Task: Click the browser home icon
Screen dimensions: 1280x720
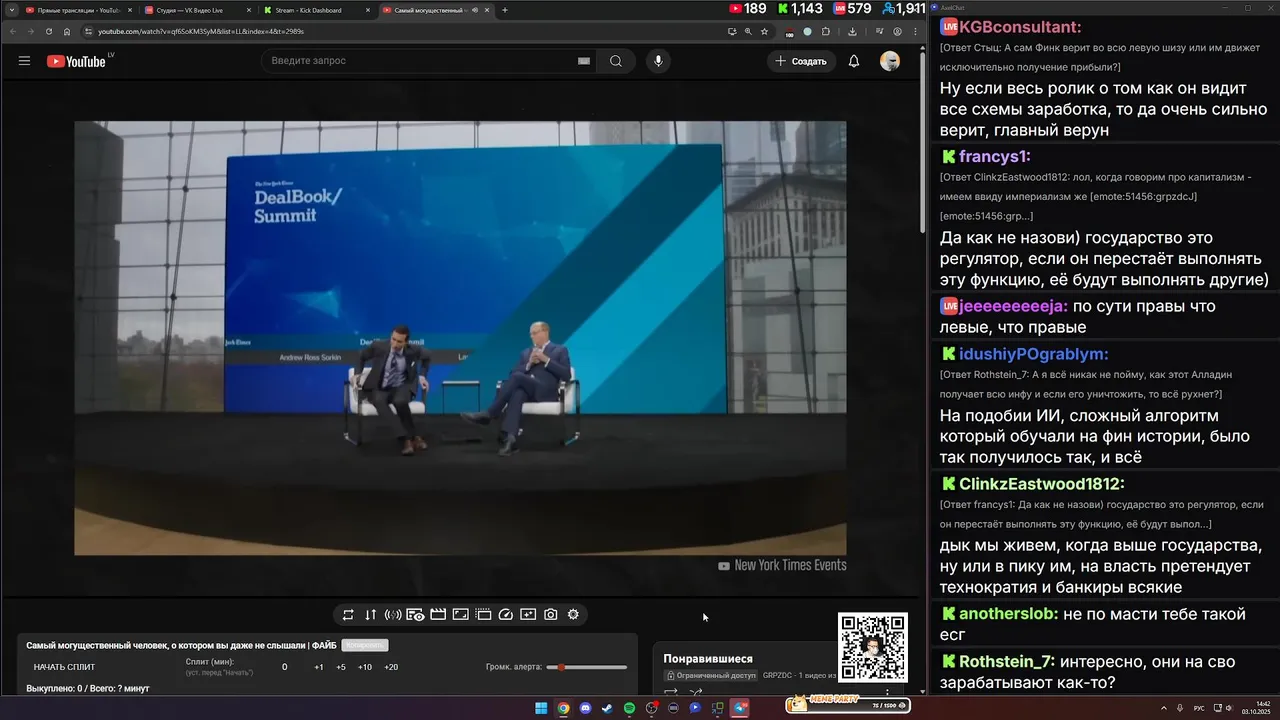Action: (x=67, y=31)
